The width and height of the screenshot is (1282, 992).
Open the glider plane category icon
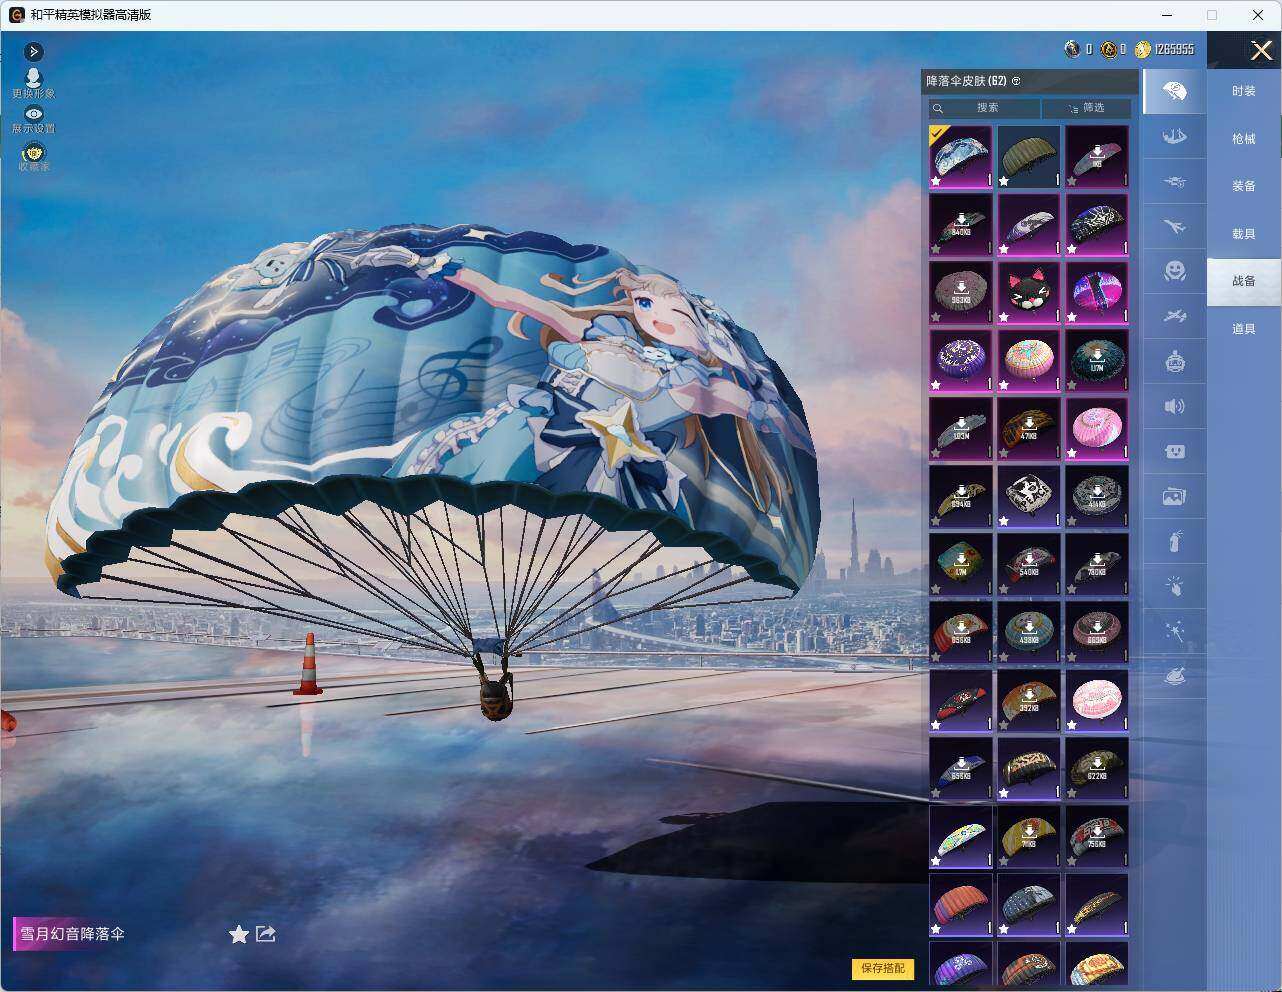[1175, 316]
